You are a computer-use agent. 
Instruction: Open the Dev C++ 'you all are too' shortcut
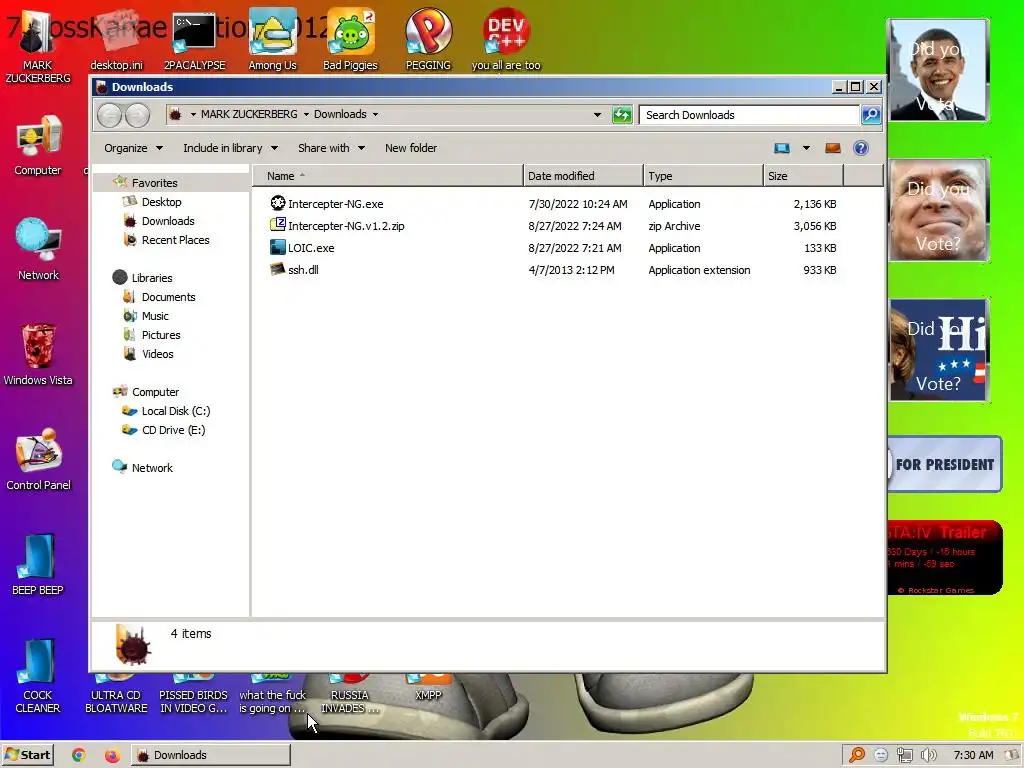tap(506, 39)
